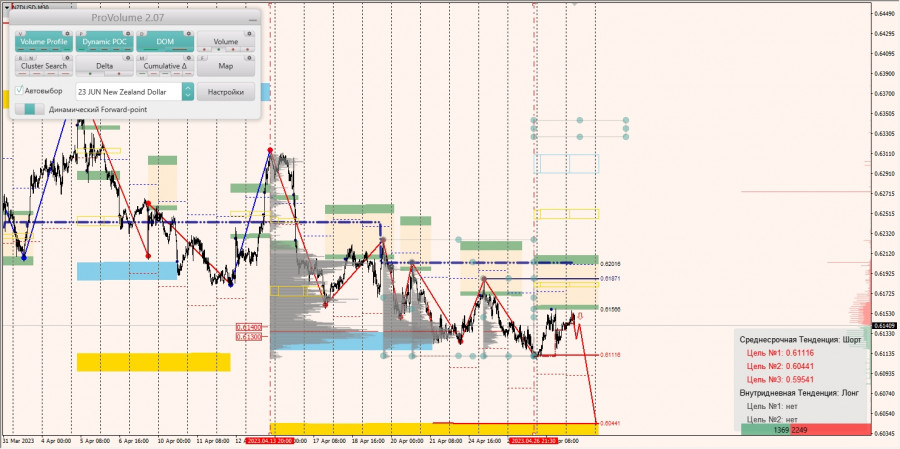Toggle the Cluster Search indicator

coord(44,64)
